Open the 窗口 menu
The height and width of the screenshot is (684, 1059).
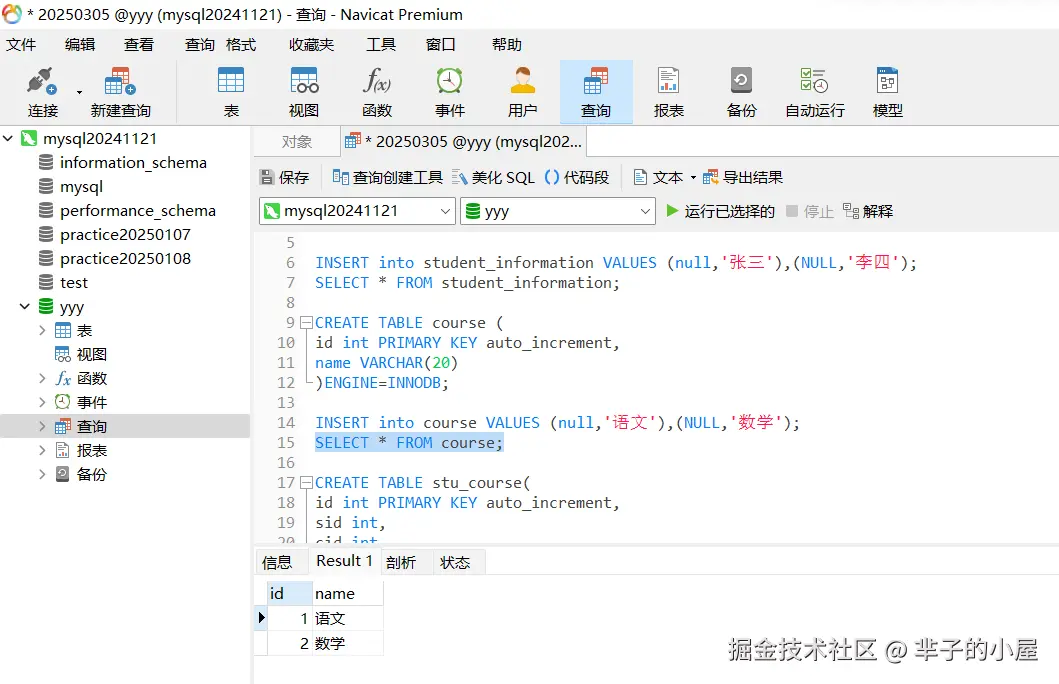pos(440,45)
